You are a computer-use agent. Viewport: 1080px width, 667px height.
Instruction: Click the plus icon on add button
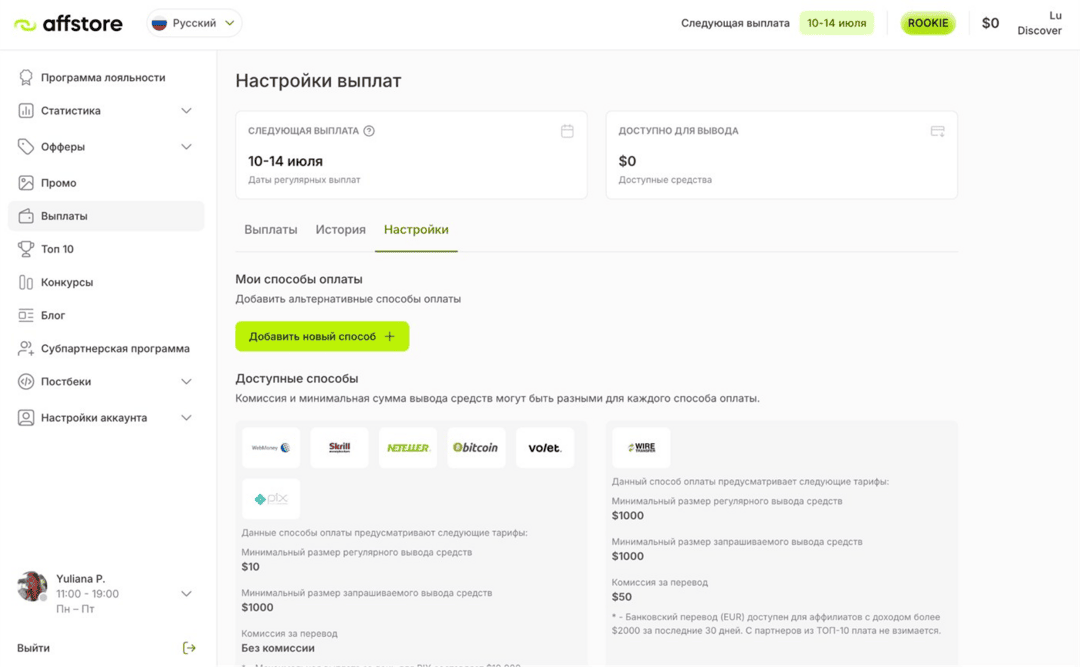click(x=390, y=336)
